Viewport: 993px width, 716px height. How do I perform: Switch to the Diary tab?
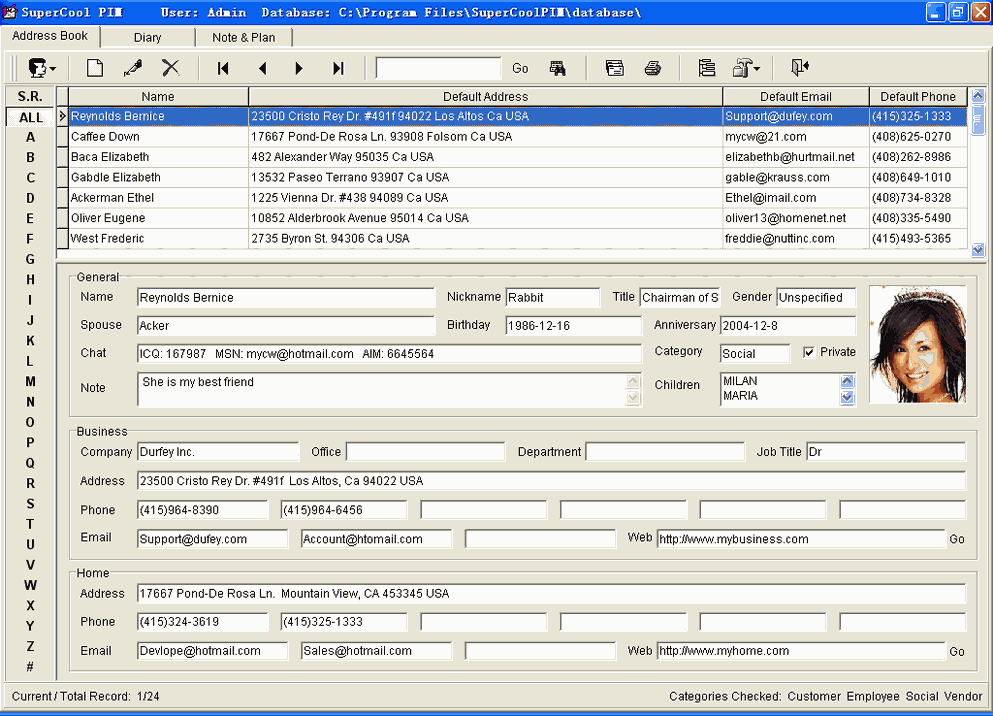tap(147, 37)
